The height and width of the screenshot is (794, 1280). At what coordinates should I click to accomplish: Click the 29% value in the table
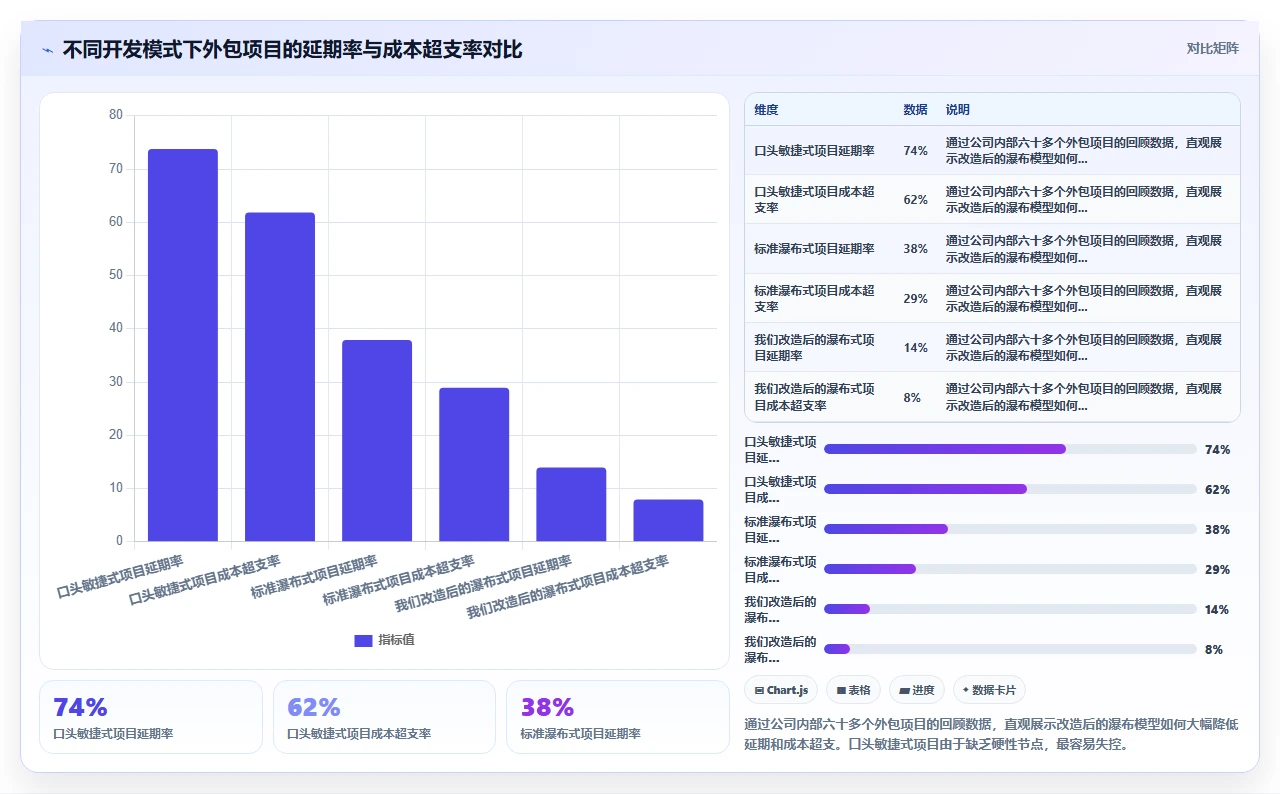click(x=915, y=298)
